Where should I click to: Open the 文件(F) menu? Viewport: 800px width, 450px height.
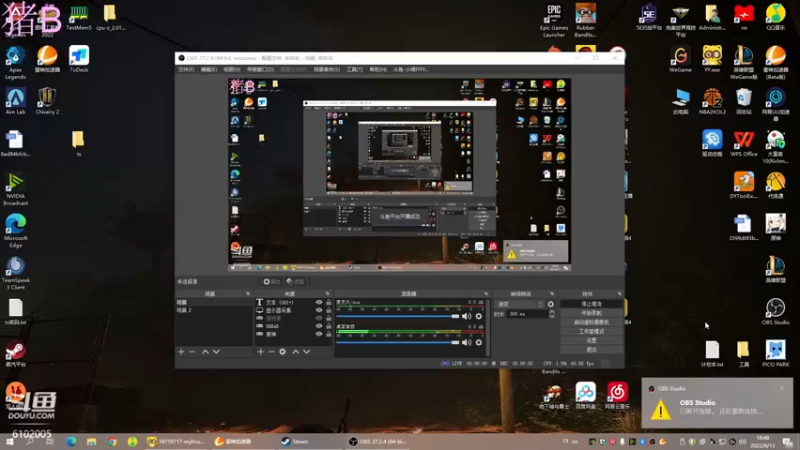[186, 69]
